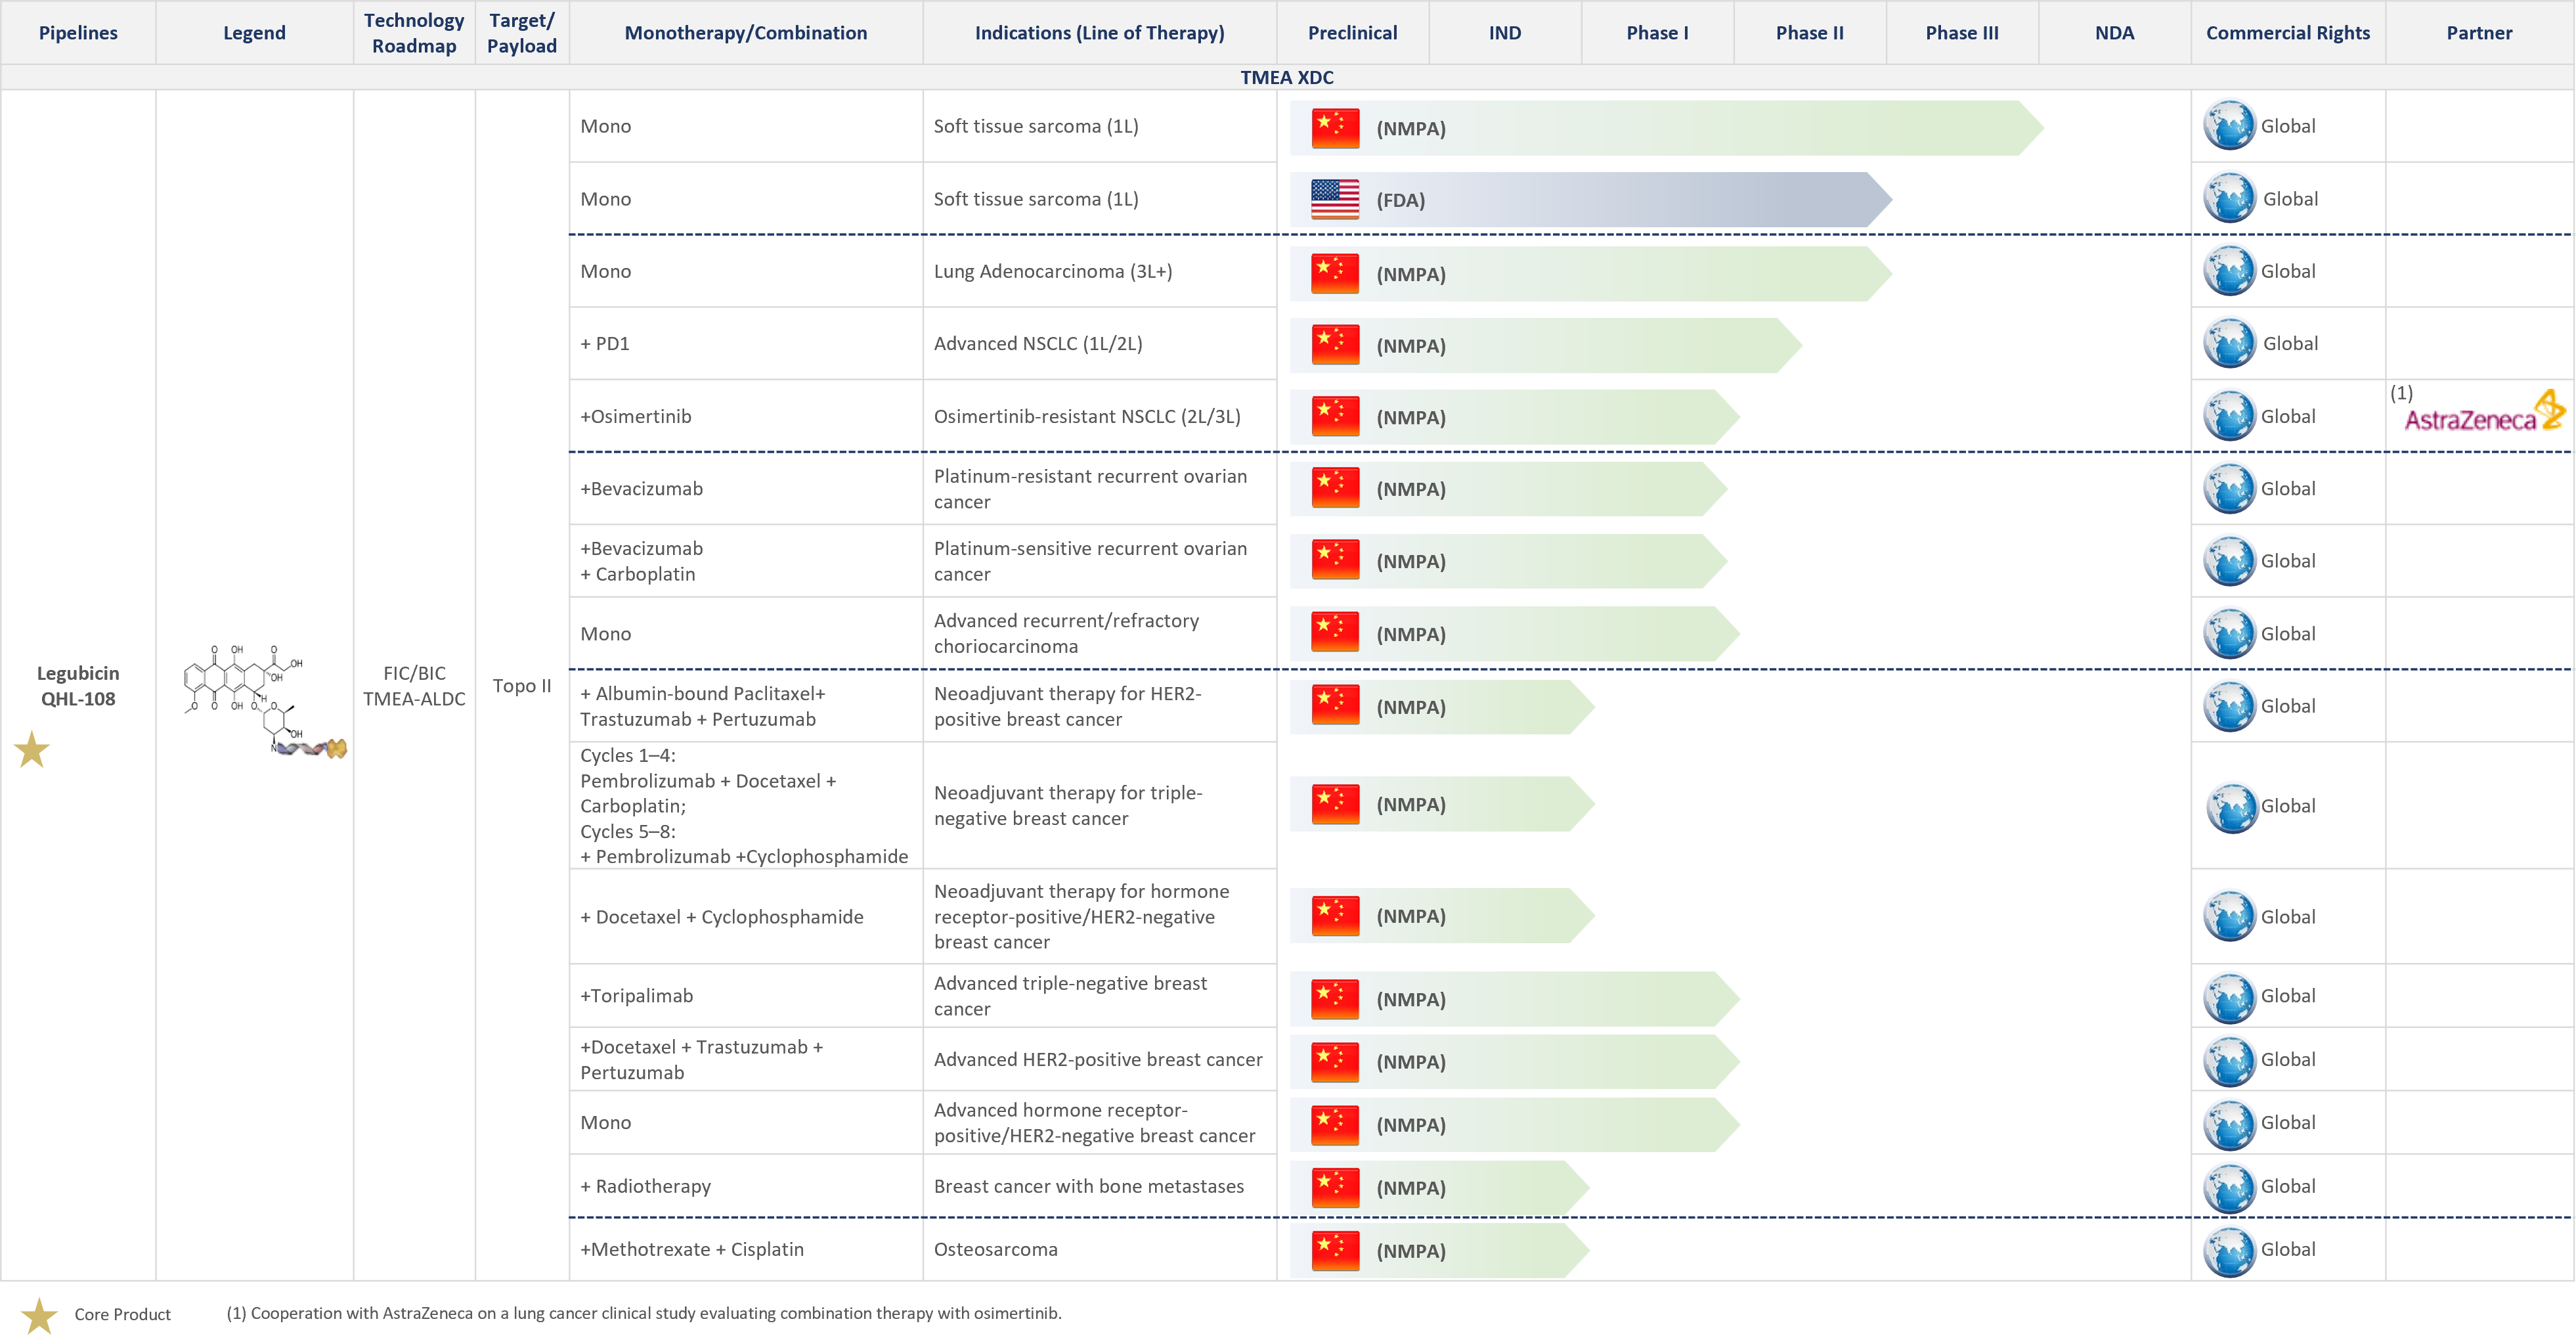Click the FIC/BIC TMEA-ALDC technology cell
Image resolution: width=2576 pixels, height=1336 pixels.
point(414,686)
